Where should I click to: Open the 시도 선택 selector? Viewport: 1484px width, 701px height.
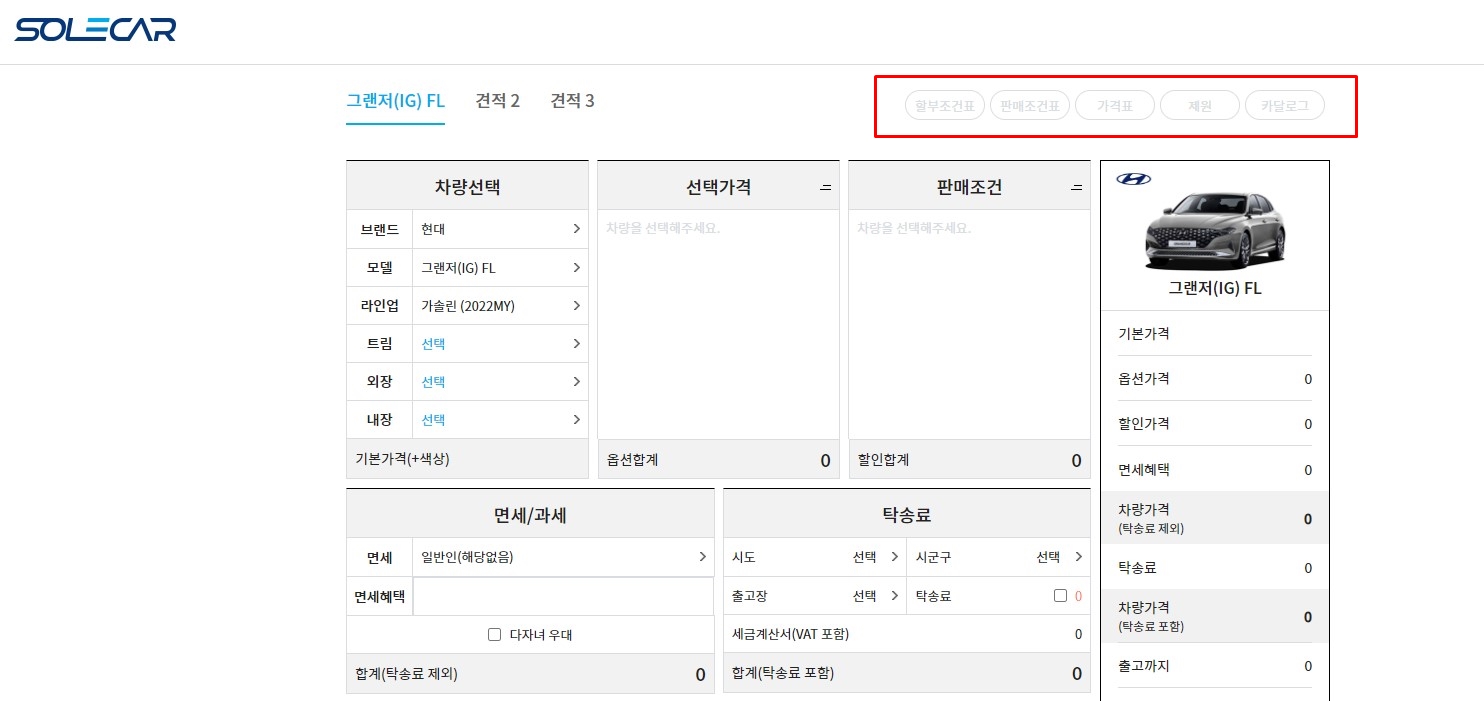click(x=815, y=557)
